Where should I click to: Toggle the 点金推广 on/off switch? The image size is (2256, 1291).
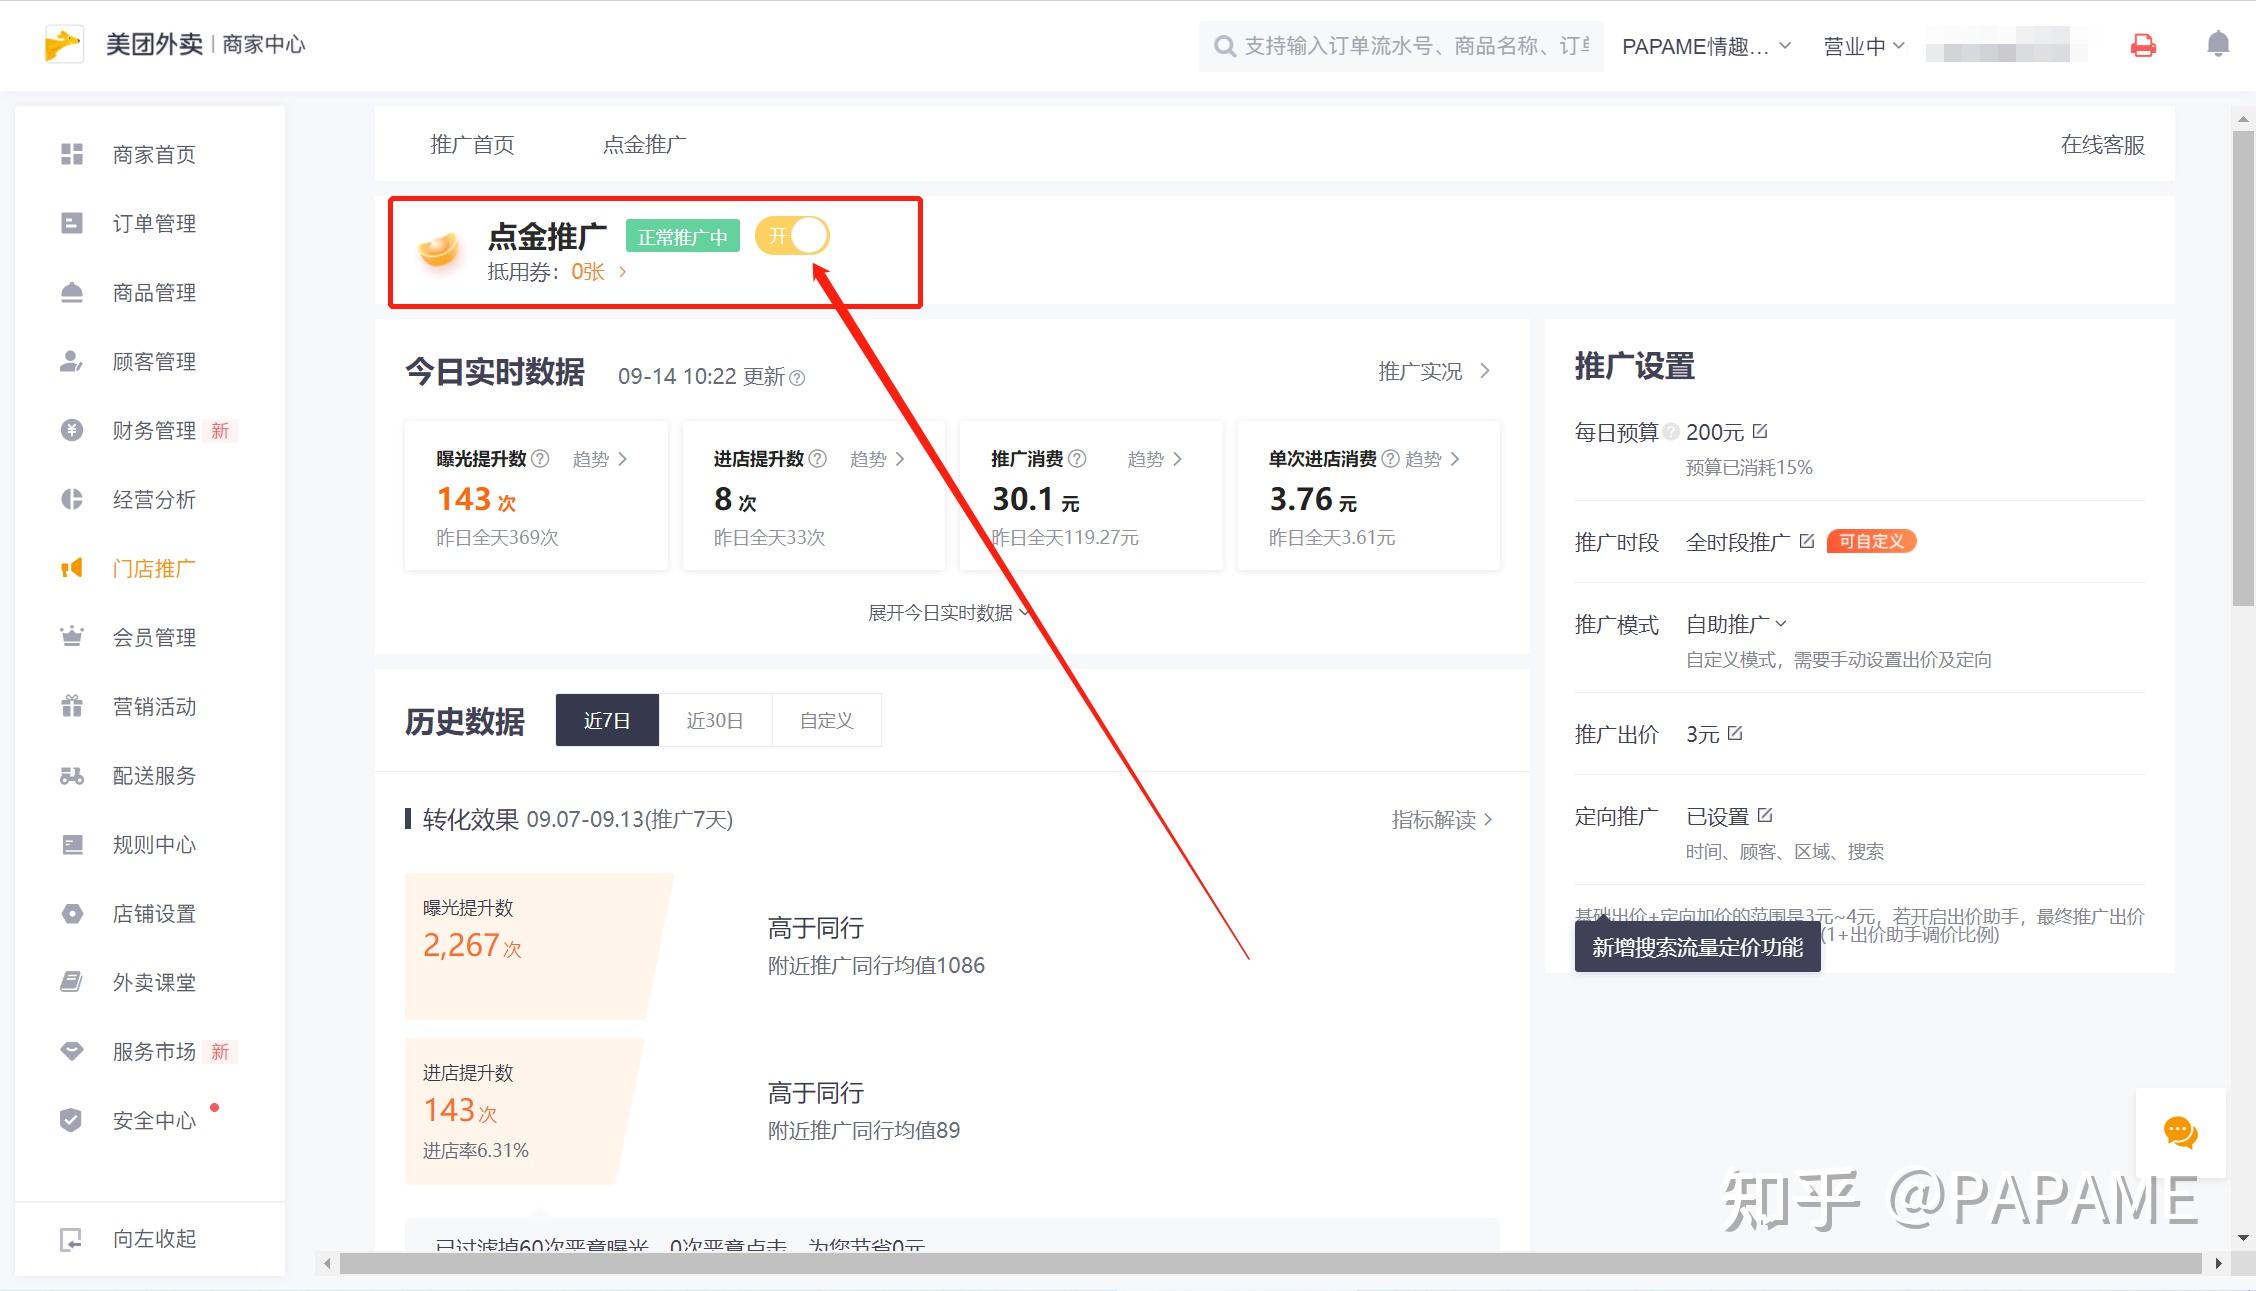point(792,236)
